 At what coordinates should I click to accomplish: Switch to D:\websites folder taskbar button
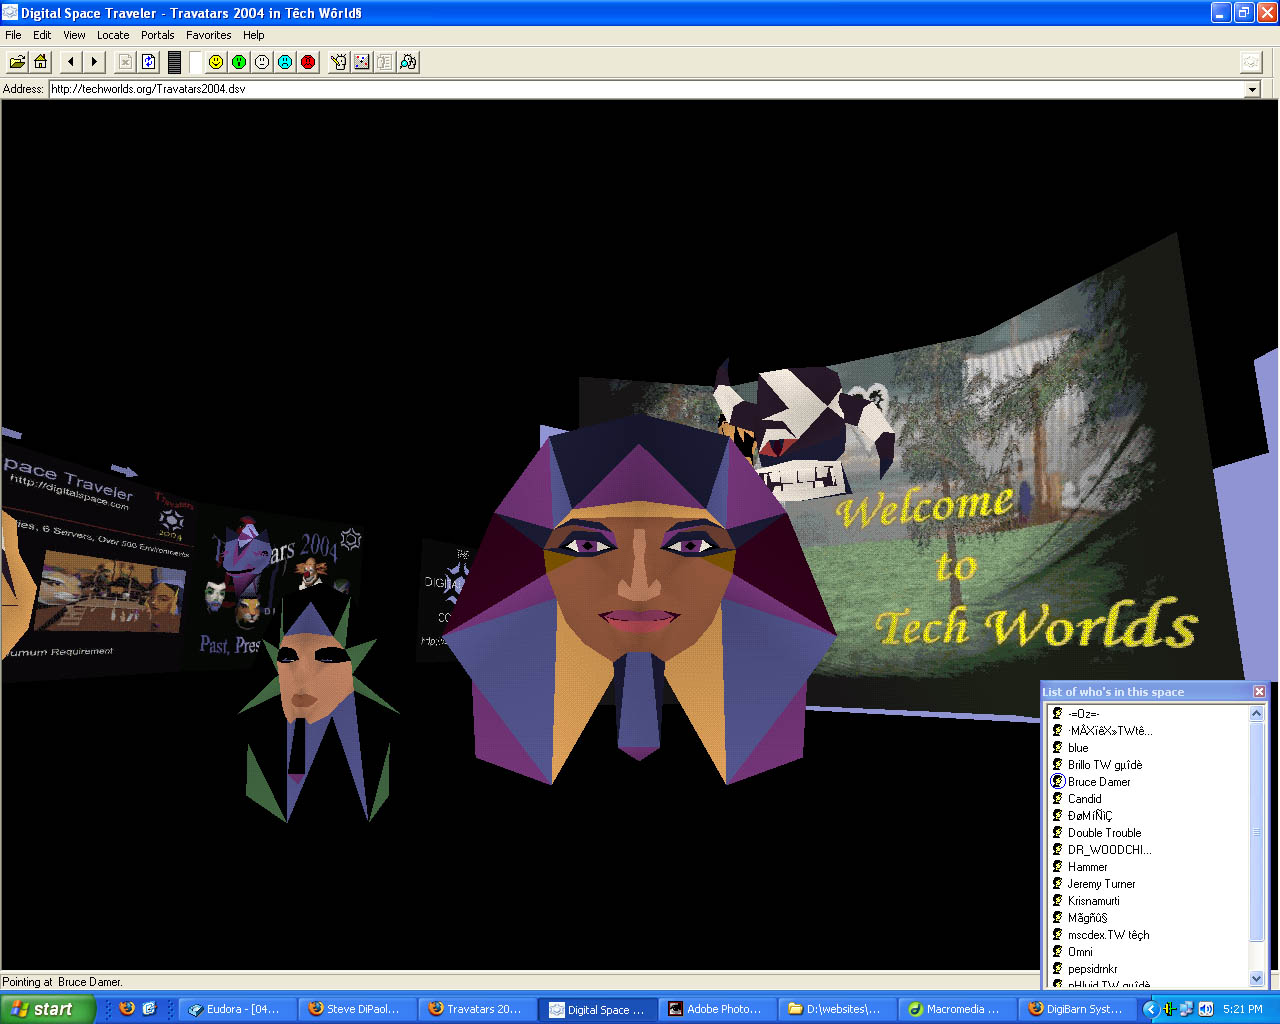(x=838, y=1009)
